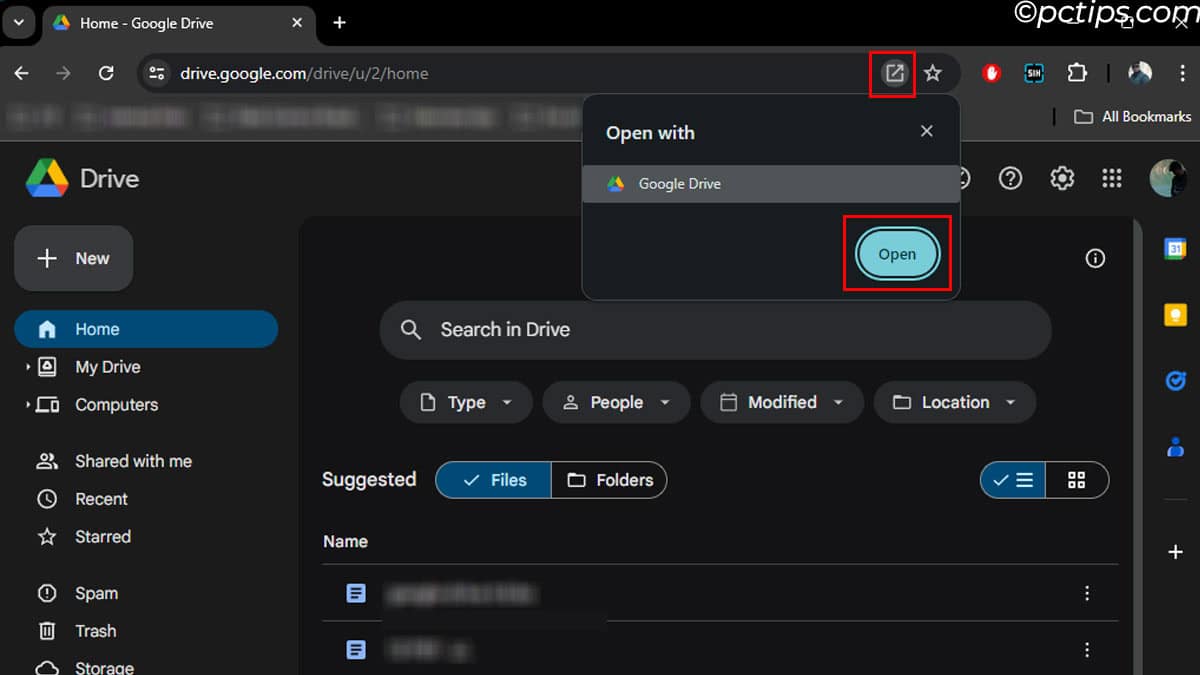Open more actions for second listed file
The image size is (1200, 675).
point(1087,650)
